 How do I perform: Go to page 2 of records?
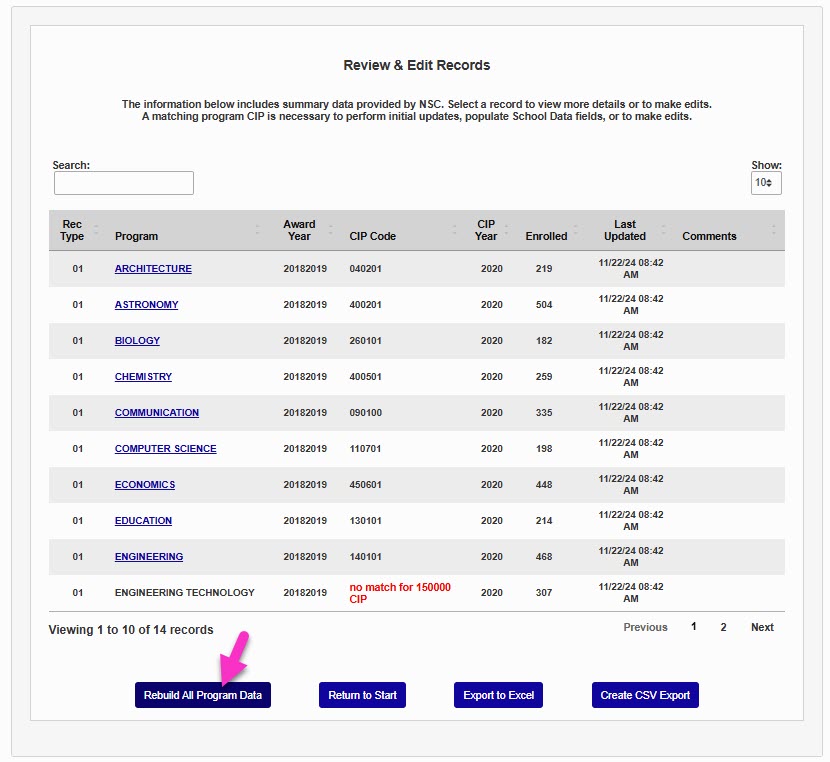coord(723,627)
